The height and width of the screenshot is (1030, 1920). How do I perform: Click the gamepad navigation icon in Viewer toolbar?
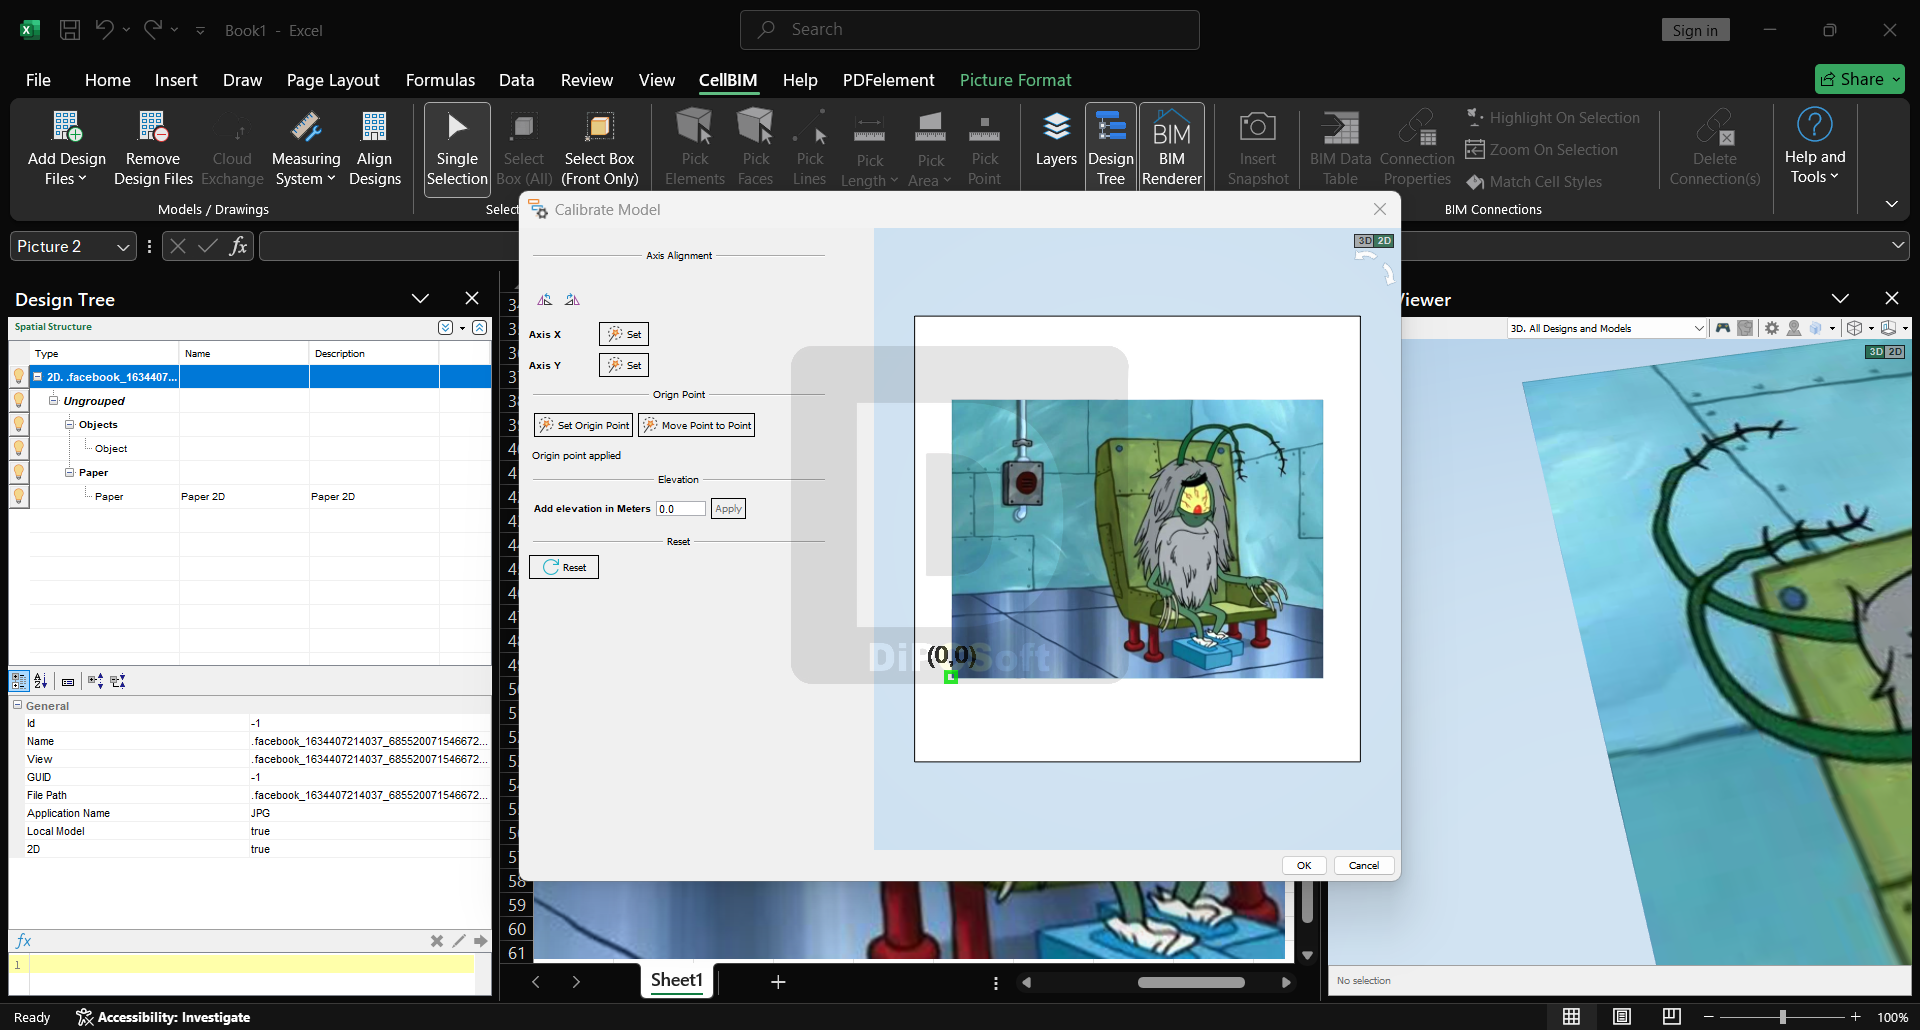[x=1722, y=328]
